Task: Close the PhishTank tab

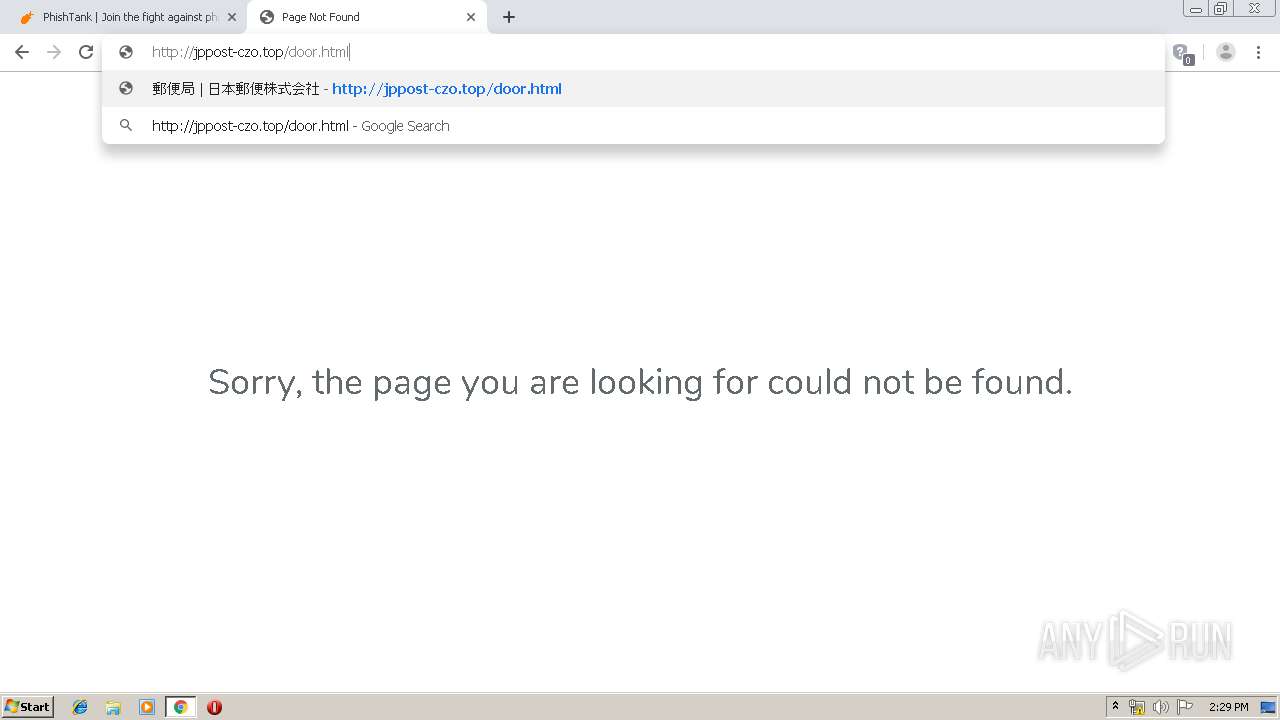Action: [232, 17]
